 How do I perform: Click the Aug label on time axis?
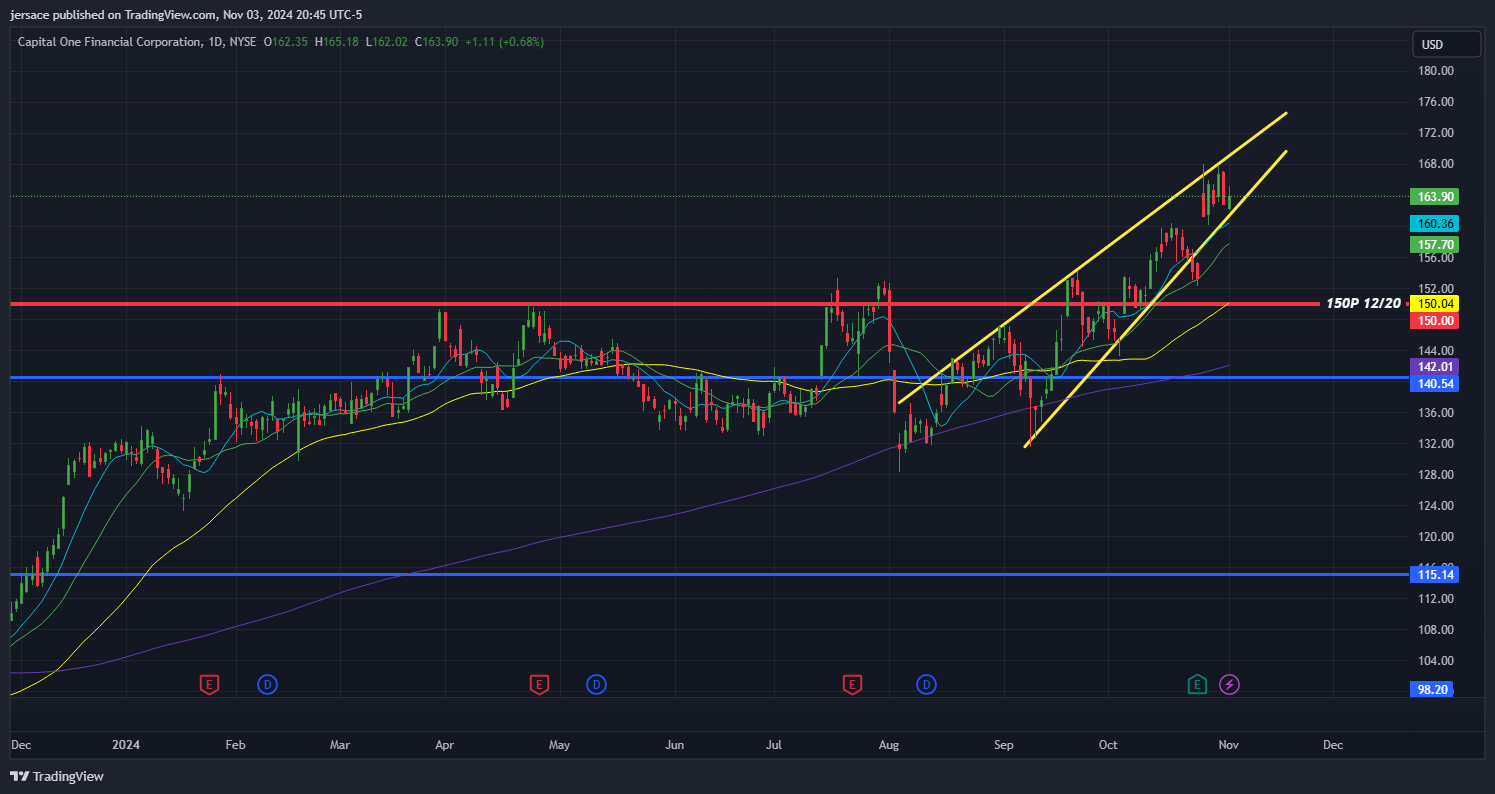(x=889, y=745)
